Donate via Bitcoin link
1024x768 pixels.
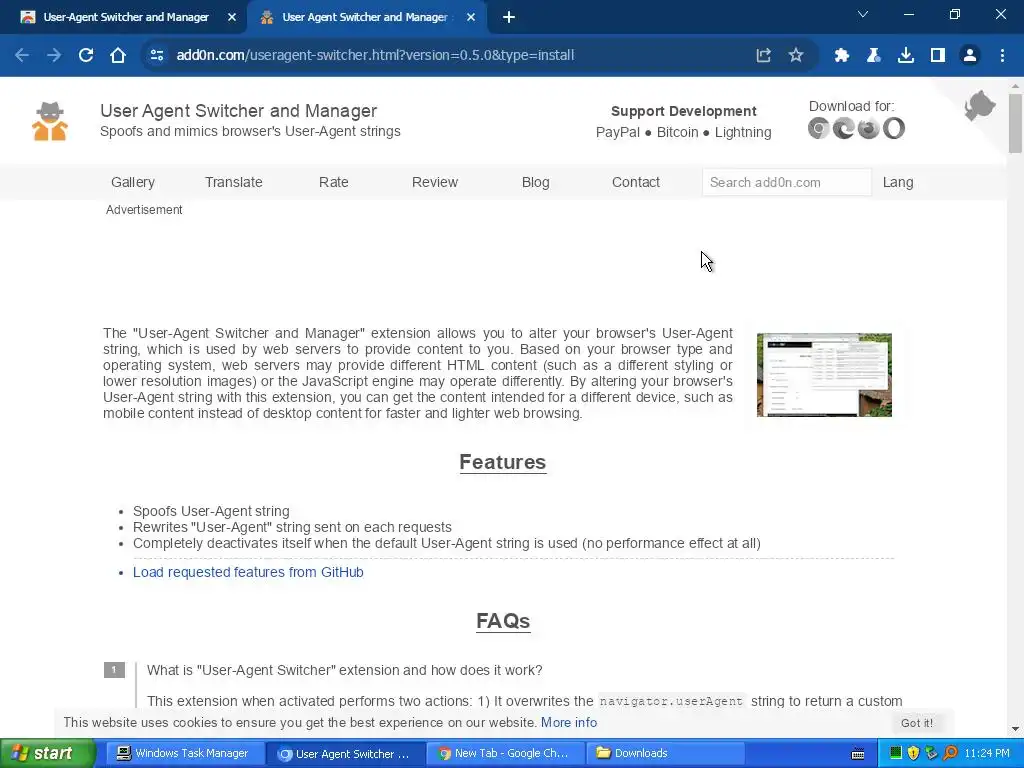[x=677, y=133]
